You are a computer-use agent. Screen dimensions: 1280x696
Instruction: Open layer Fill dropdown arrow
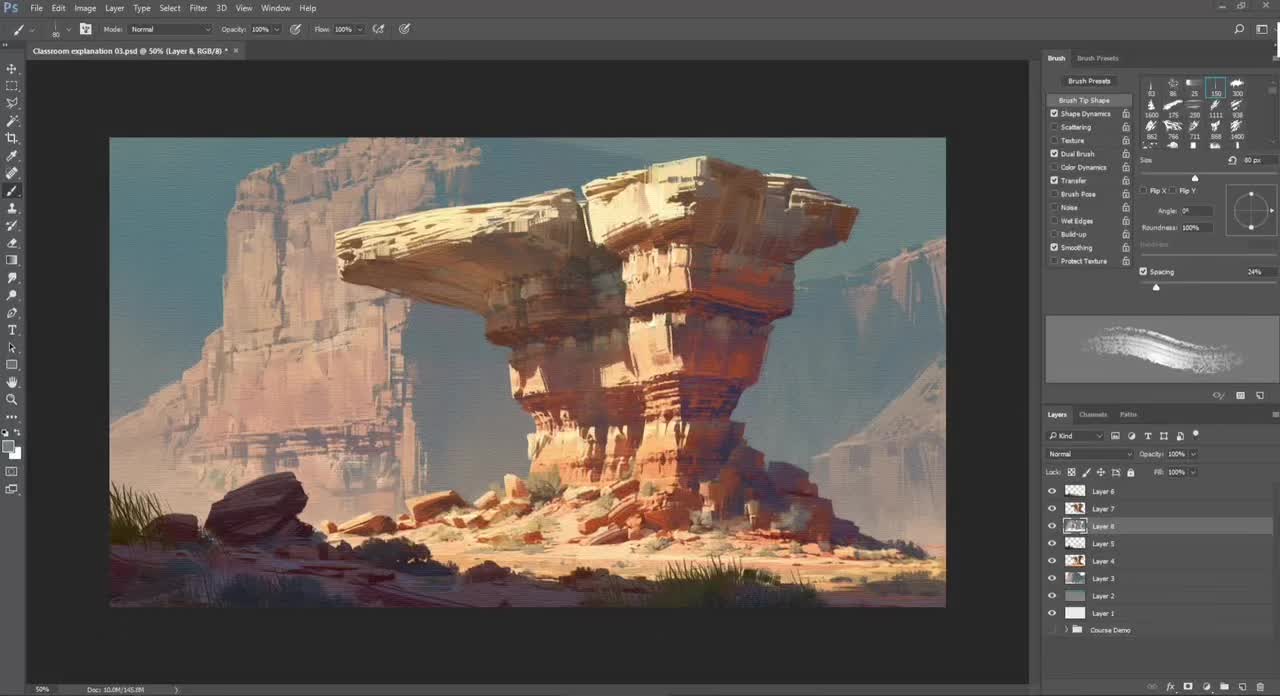tap(1193, 472)
